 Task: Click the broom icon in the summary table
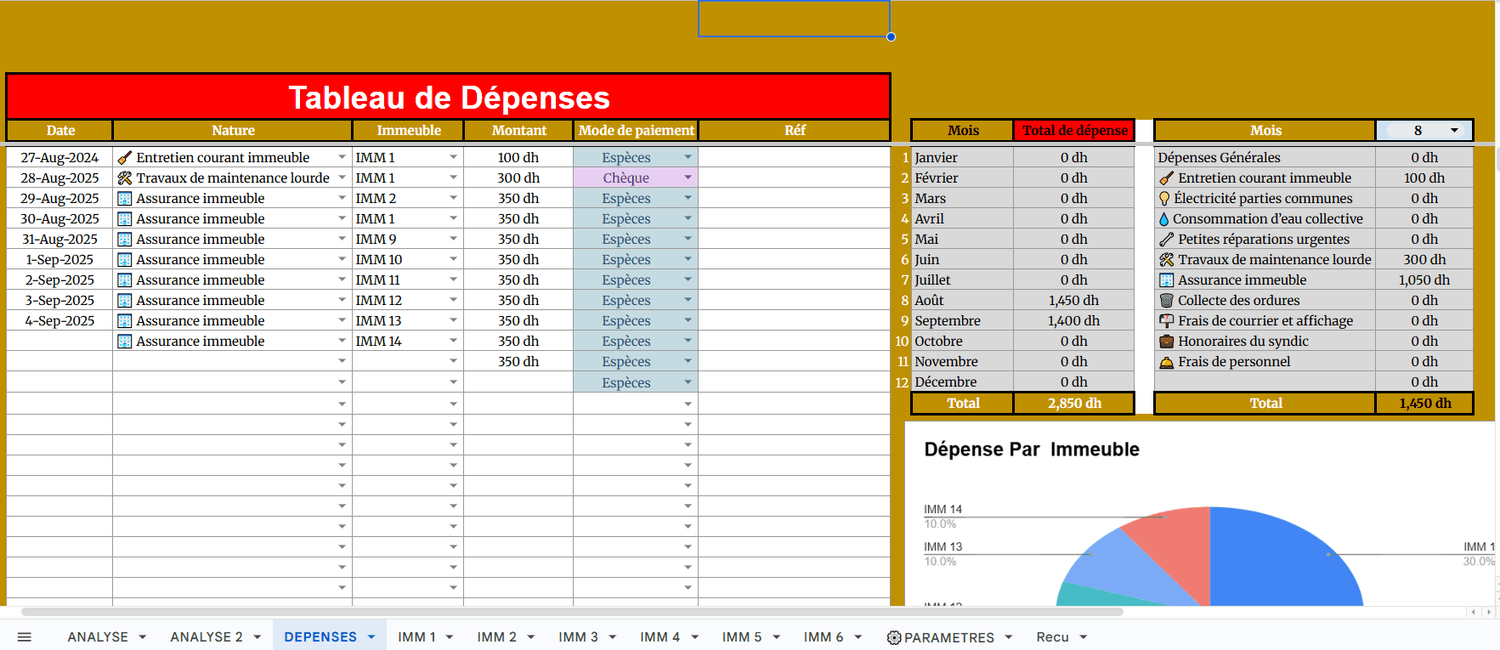[x=1166, y=178]
